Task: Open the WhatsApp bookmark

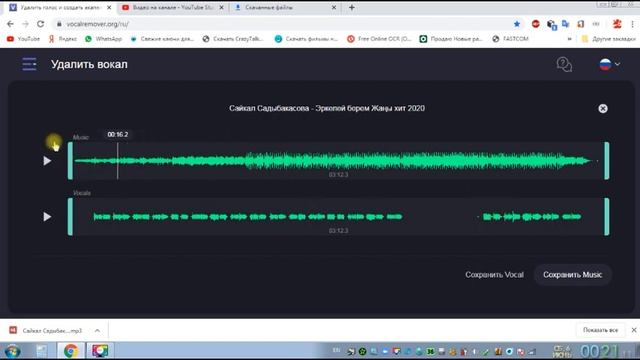Action: [104, 39]
